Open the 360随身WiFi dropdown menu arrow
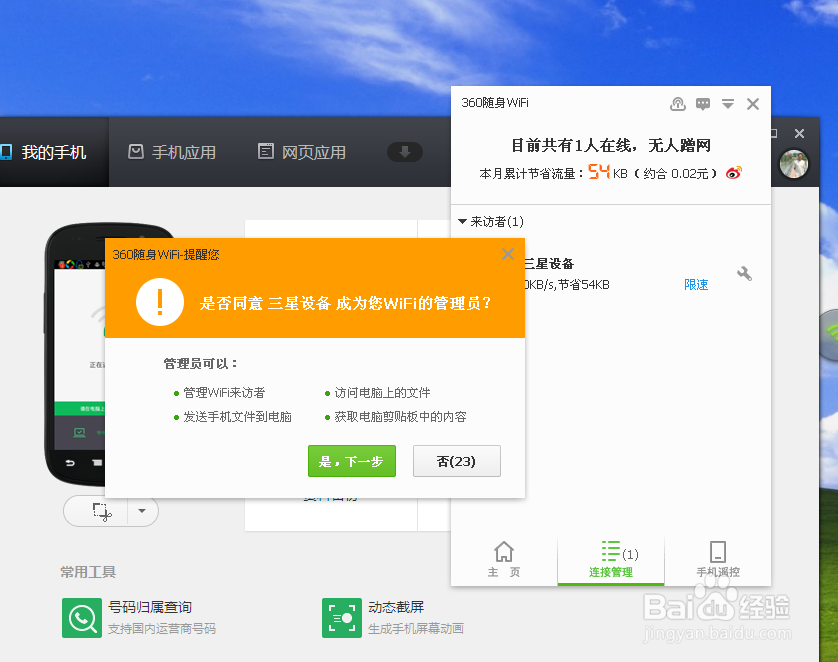Screen dimensions: 838x662 click(728, 104)
